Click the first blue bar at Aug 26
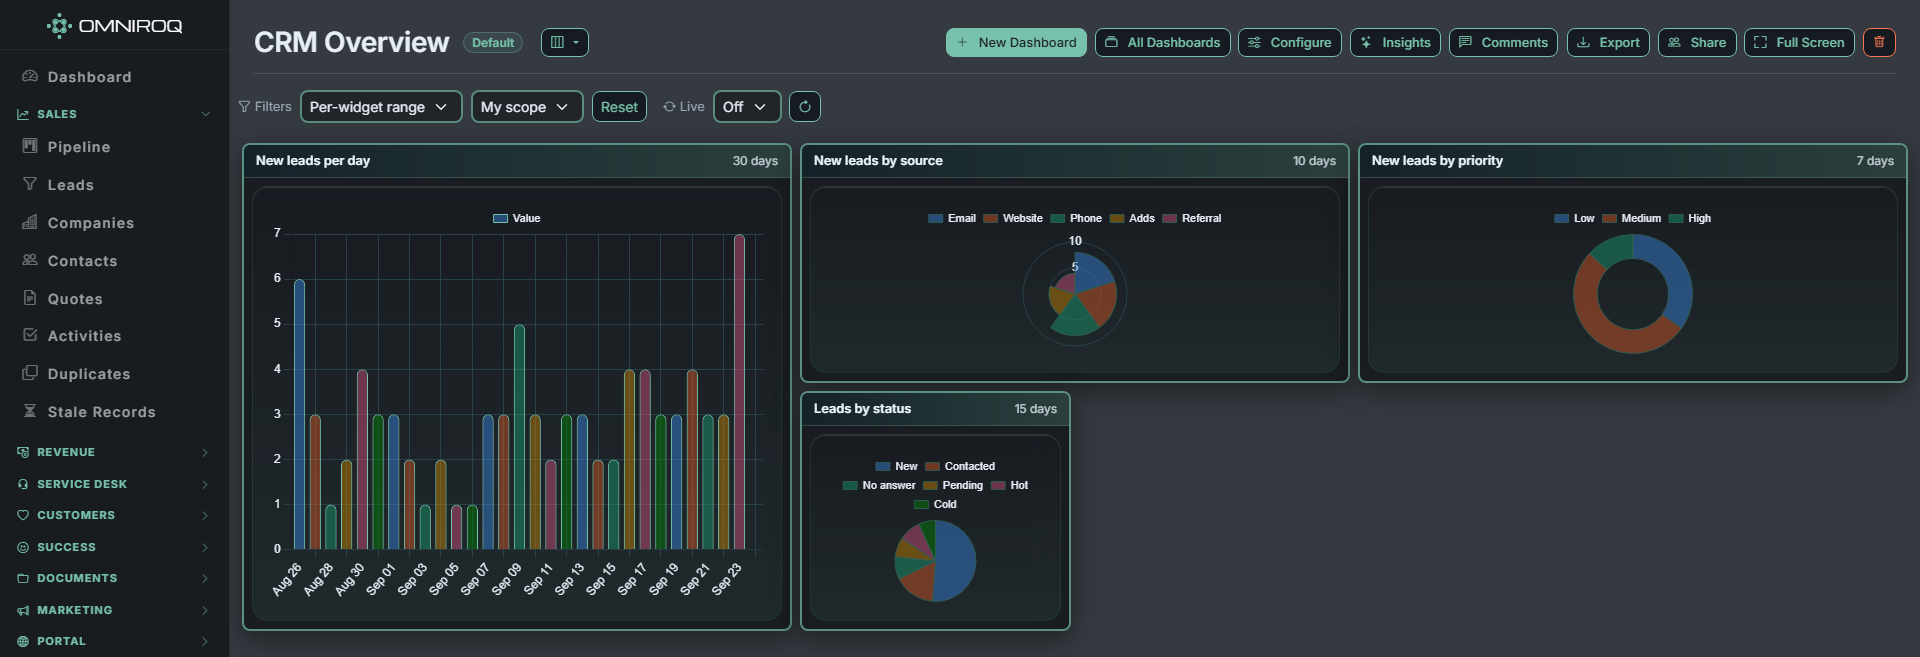Viewport: 1920px width, 657px height. [x=299, y=414]
